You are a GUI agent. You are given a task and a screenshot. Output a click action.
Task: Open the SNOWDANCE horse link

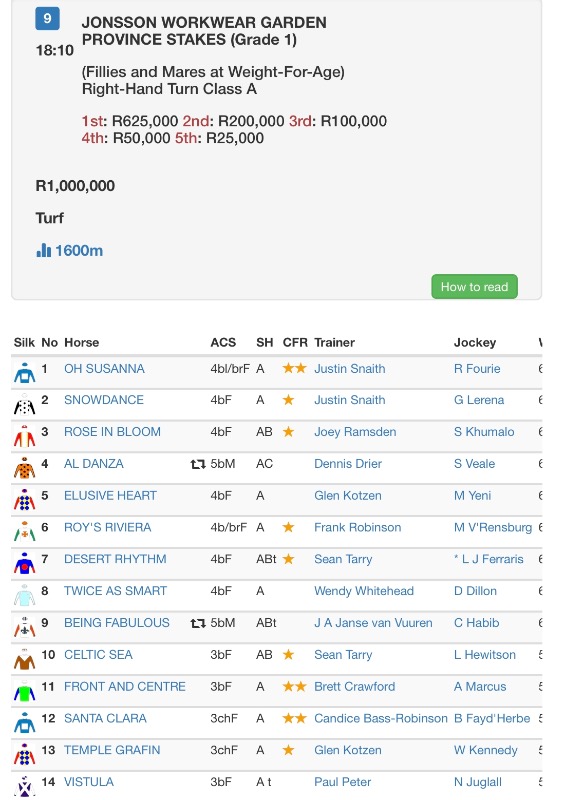click(104, 400)
